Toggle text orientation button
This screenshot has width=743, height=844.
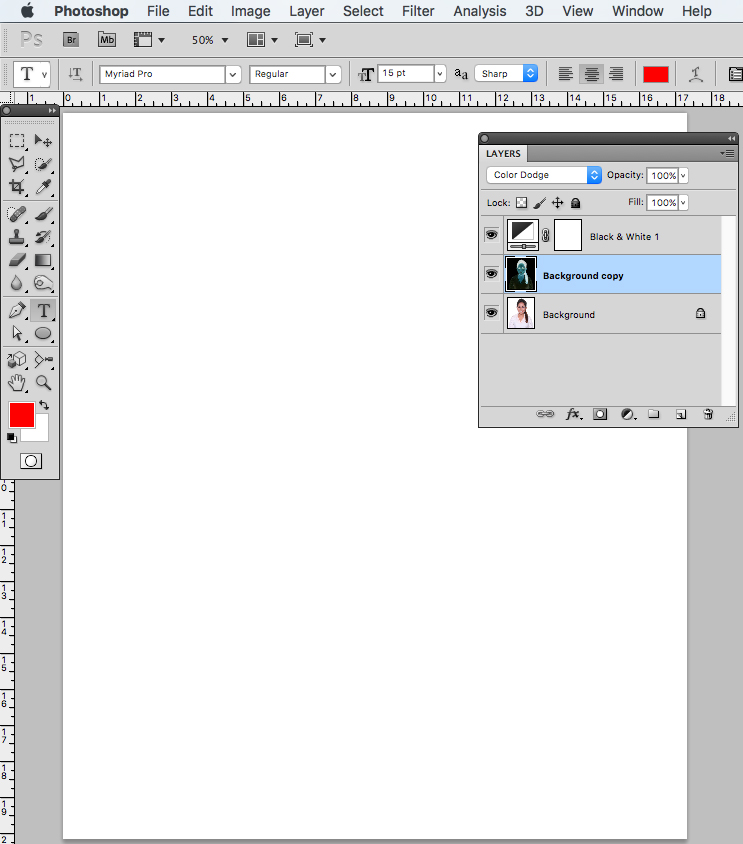[x=75, y=74]
